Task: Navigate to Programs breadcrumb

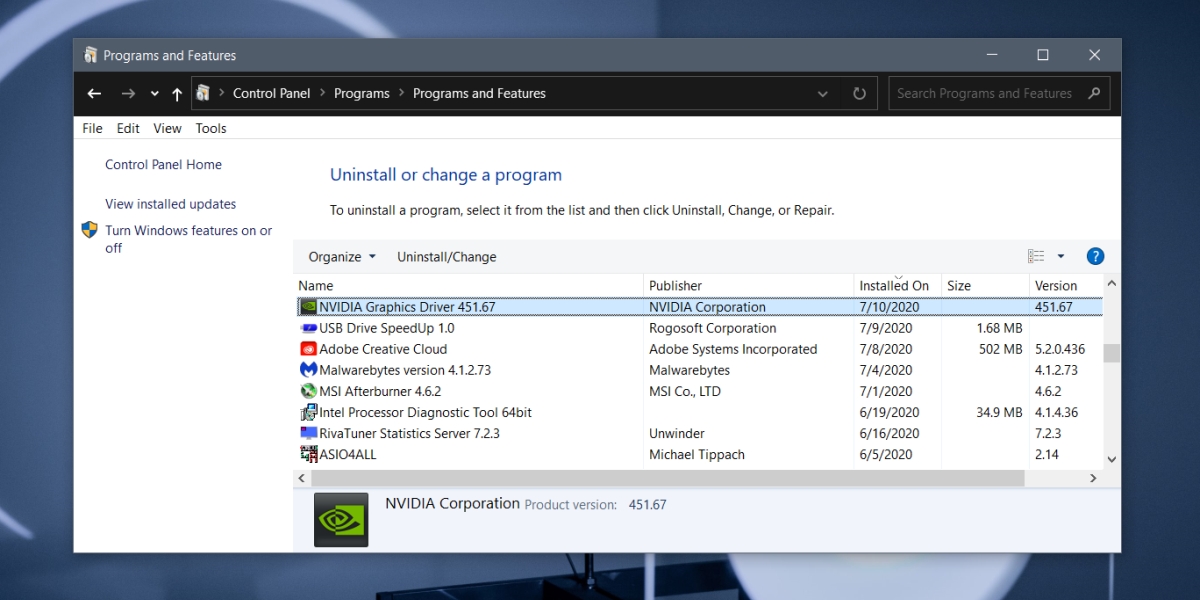Action: [362, 93]
